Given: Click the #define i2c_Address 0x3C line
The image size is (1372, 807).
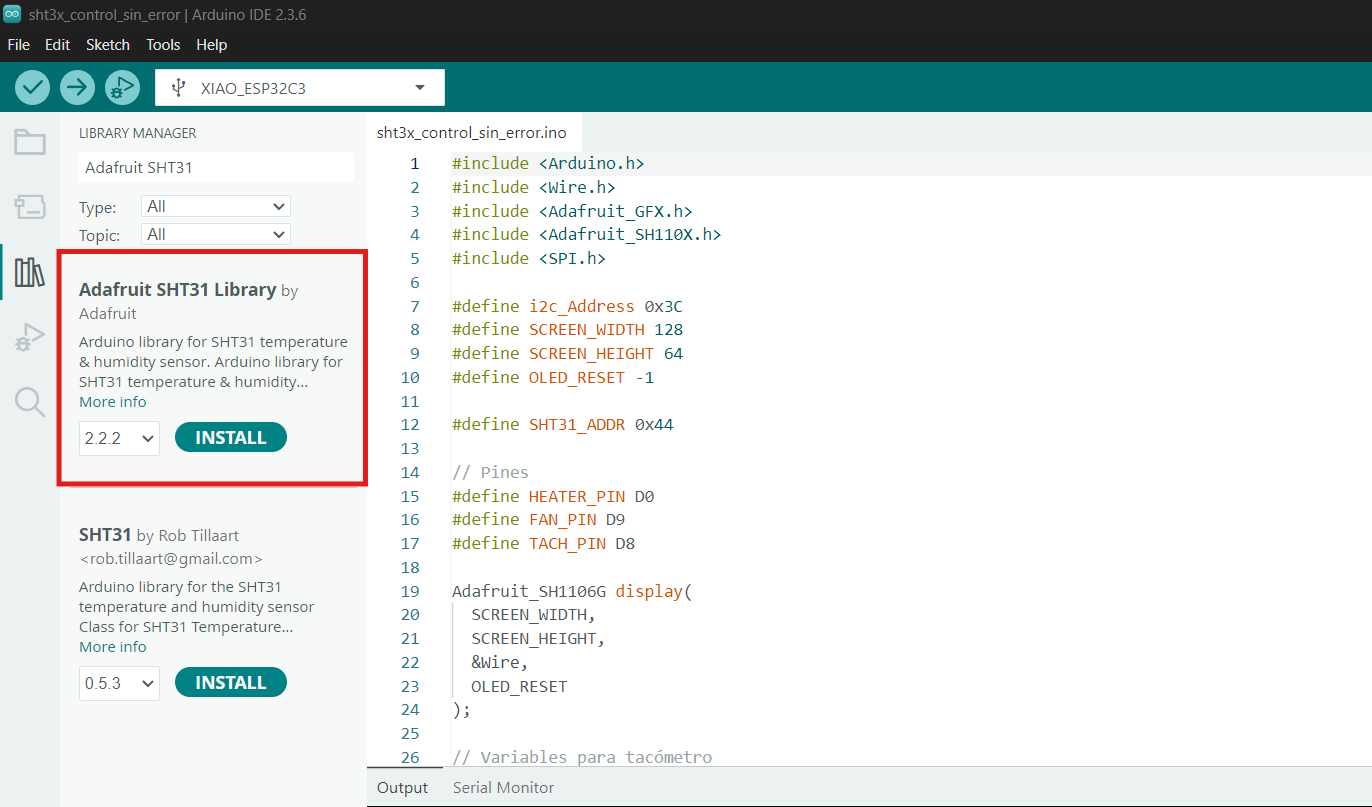Looking at the screenshot, I should [567, 306].
